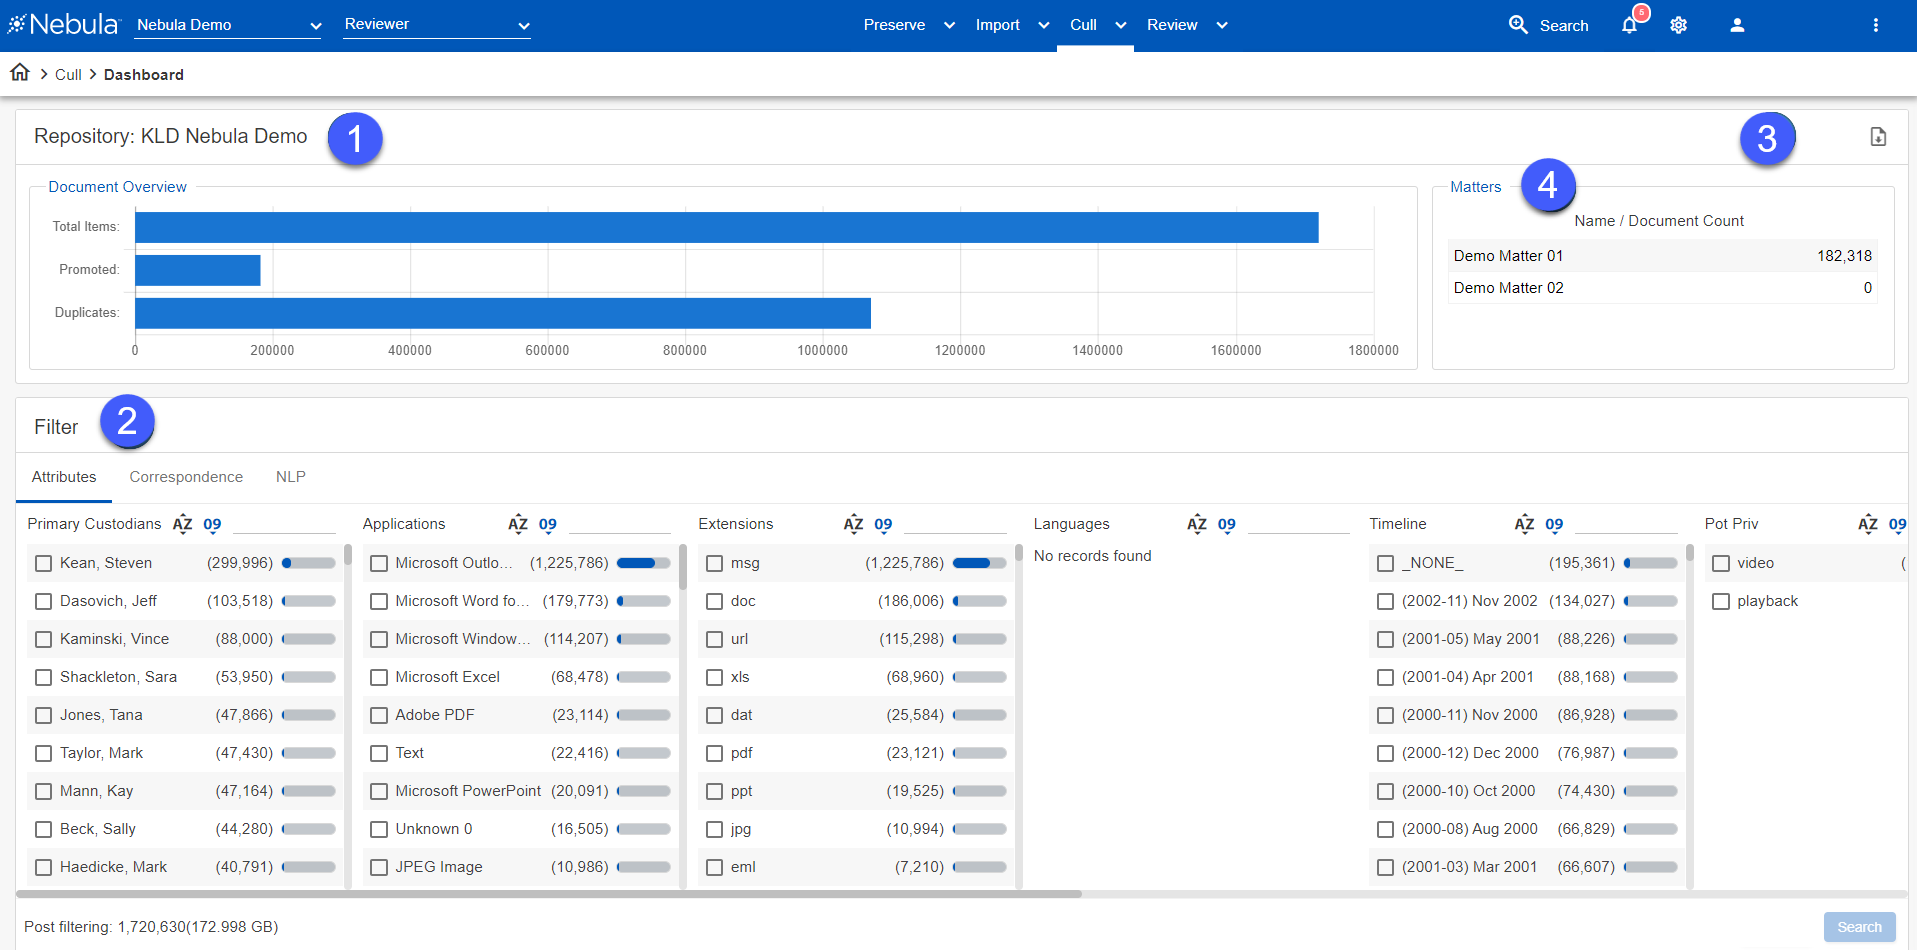Click the Timeline filter input field

(x=1627, y=524)
